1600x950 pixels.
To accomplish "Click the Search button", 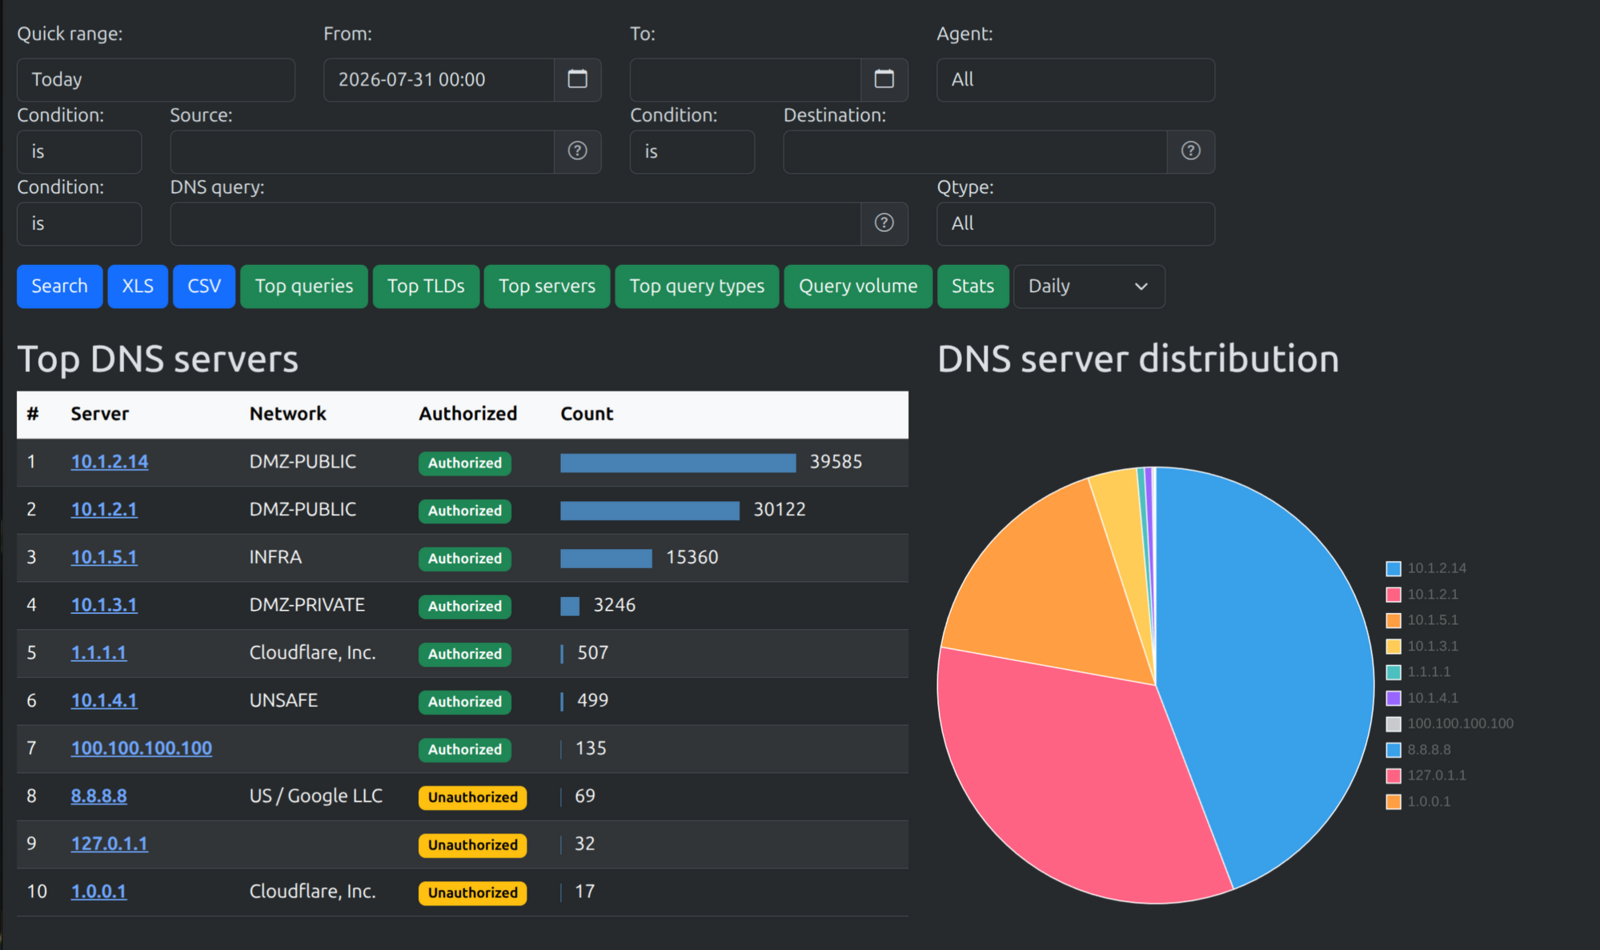I will [60, 286].
